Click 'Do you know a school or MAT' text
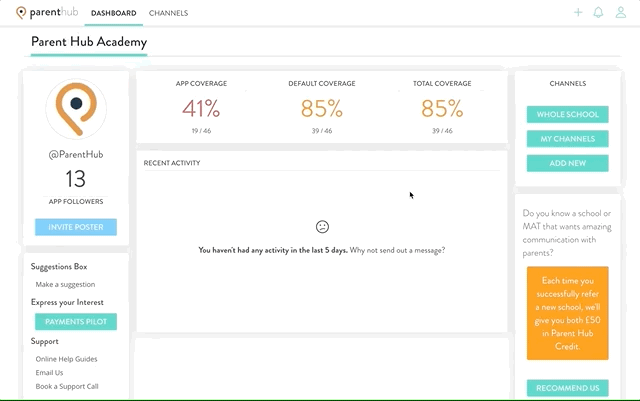The height and width of the screenshot is (401, 640). tap(567, 233)
